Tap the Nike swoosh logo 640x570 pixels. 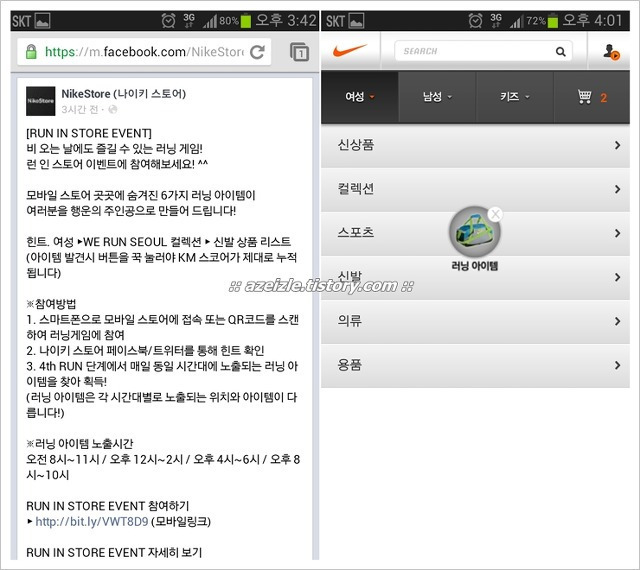coord(350,51)
